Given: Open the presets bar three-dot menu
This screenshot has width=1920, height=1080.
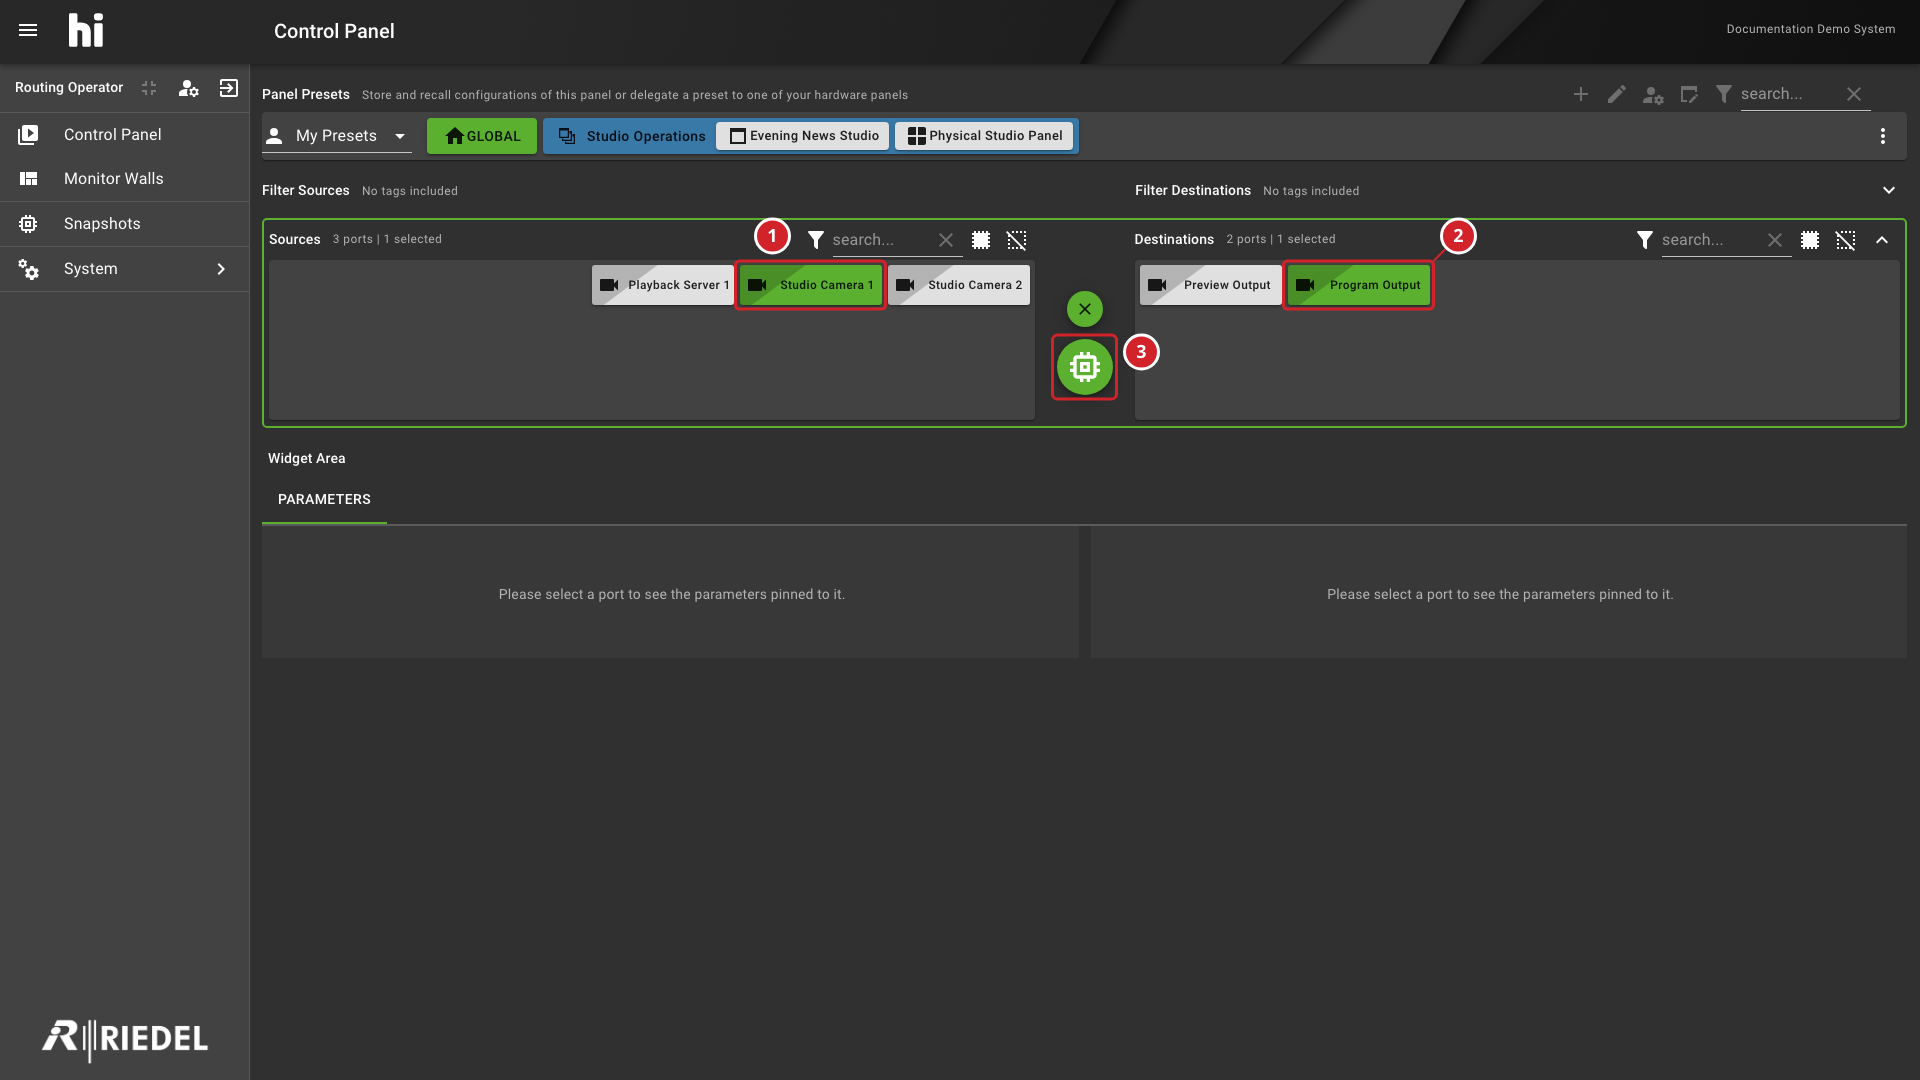Looking at the screenshot, I should point(1883,136).
